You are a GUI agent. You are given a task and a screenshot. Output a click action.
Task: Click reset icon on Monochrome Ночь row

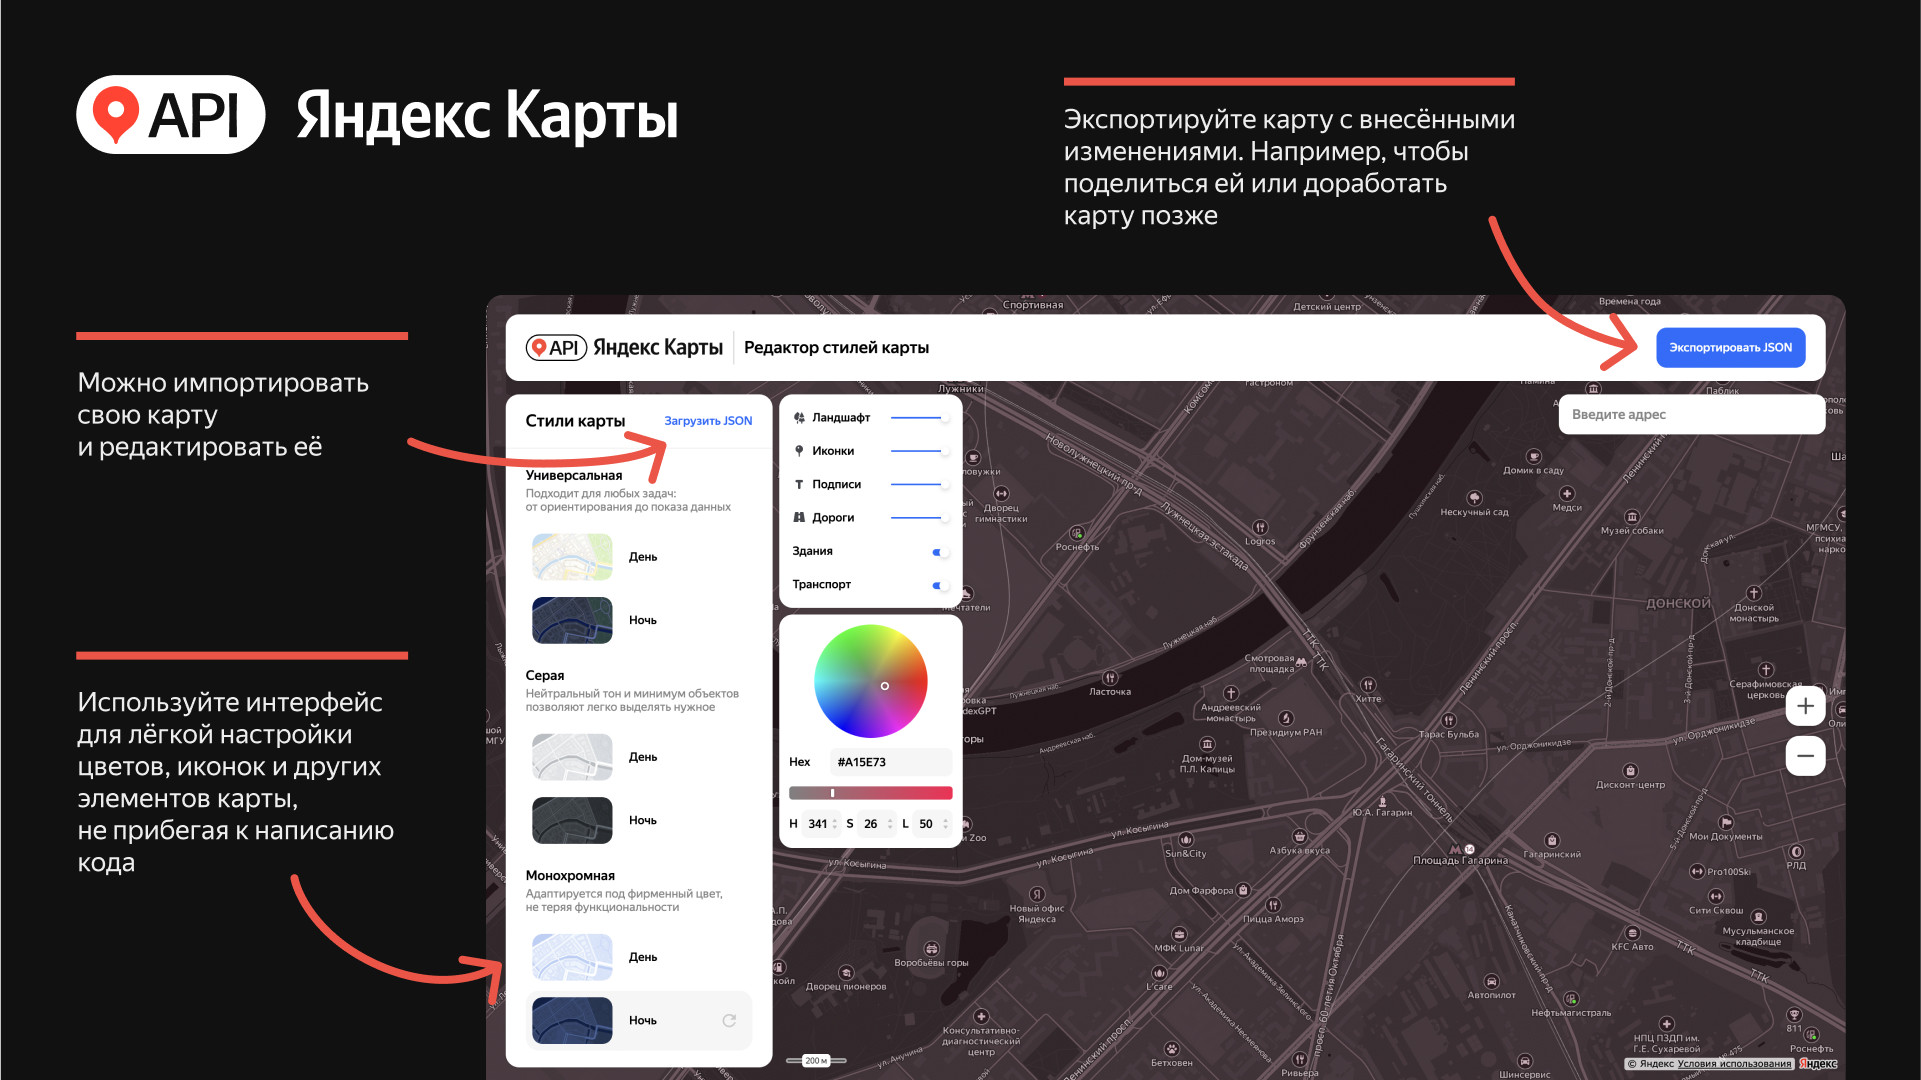(x=729, y=1021)
